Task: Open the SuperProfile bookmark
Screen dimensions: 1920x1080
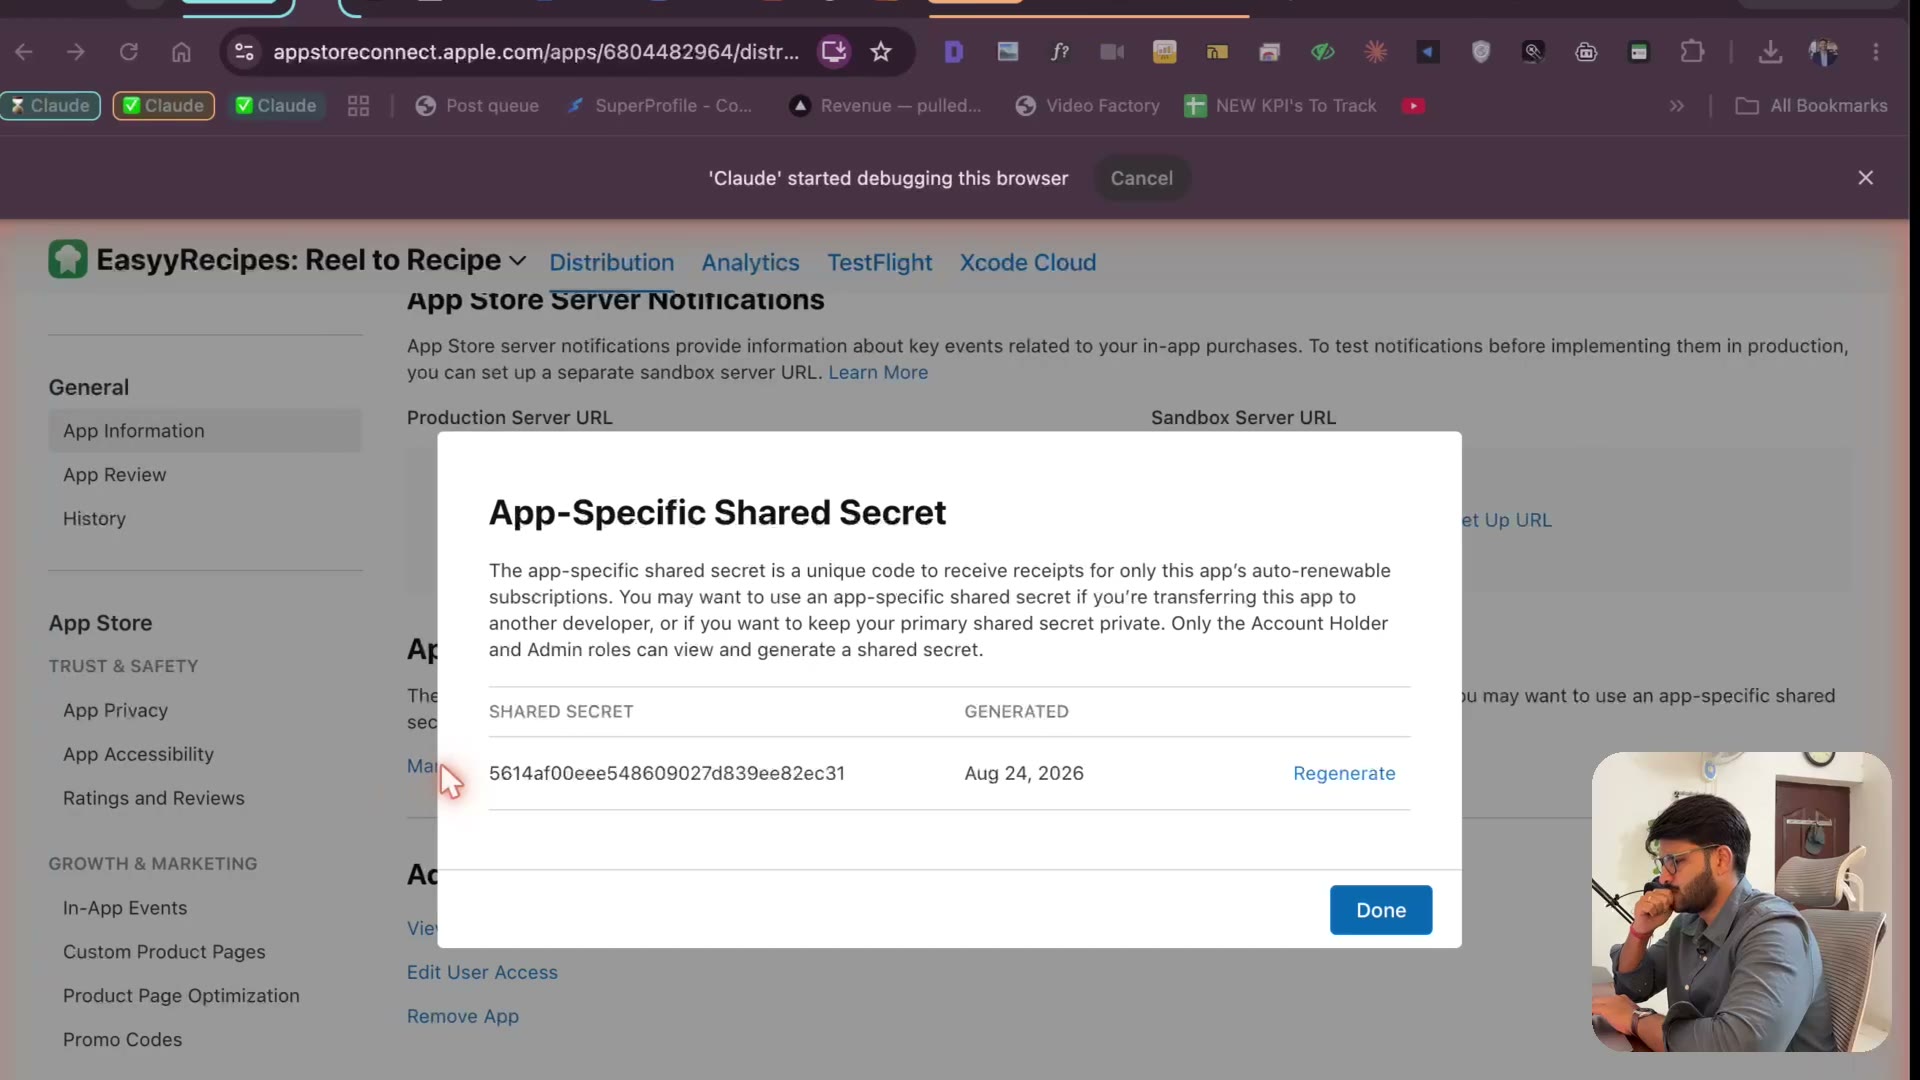Action: (x=659, y=106)
